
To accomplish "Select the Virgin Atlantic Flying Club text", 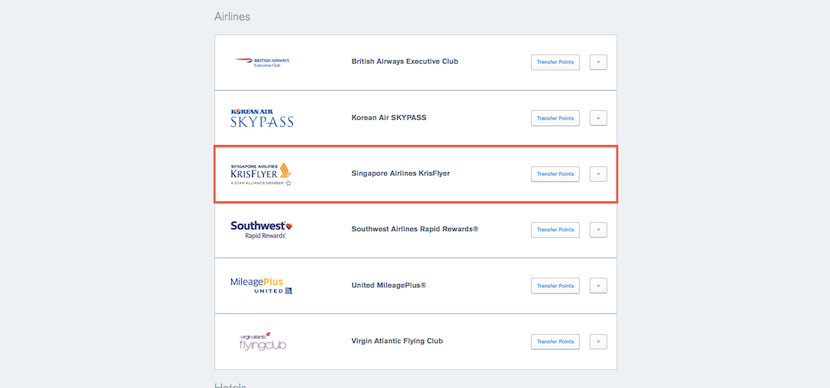I will click(x=397, y=341).
